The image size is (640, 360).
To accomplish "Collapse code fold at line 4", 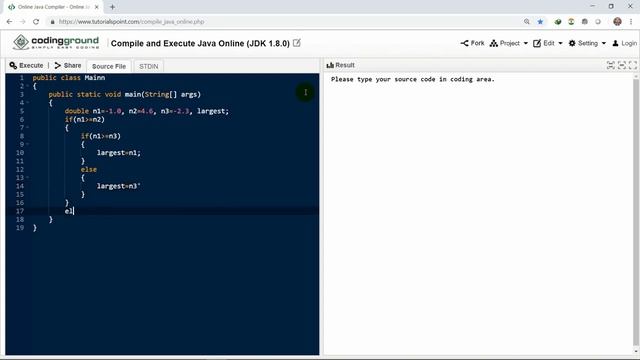I will [x=27, y=103].
